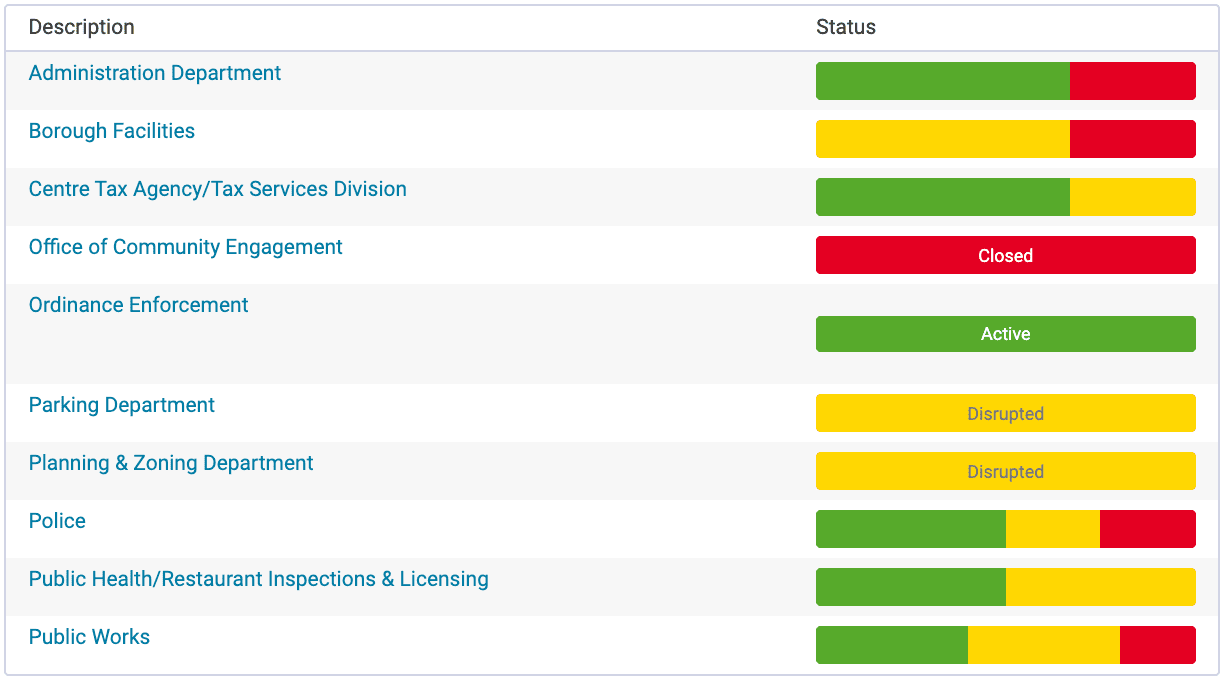Click green segment of Public Health status bar
Image resolution: width=1224 pixels, height=682 pixels.
click(911, 587)
